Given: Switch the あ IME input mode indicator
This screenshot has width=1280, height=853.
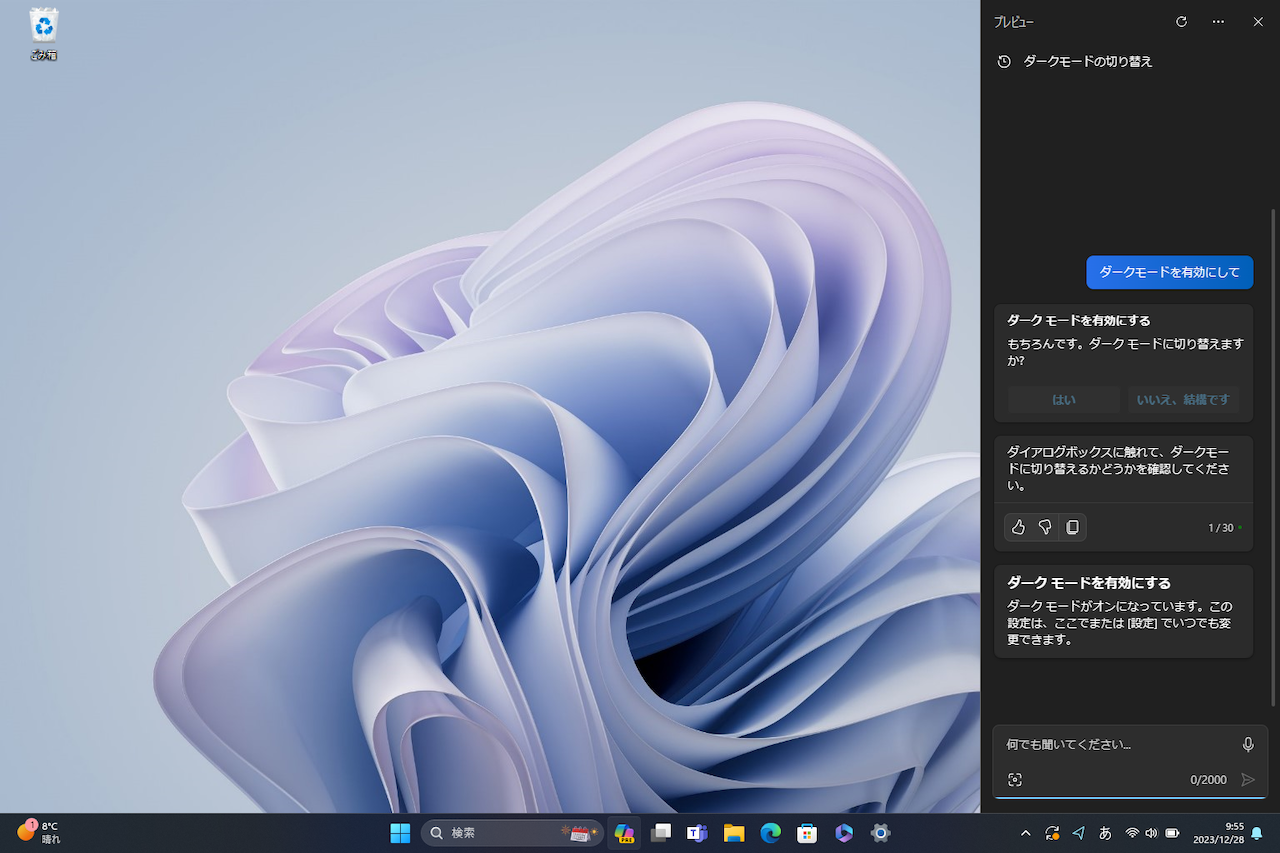Looking at the screenshot, I should (x=1105, y=833).
